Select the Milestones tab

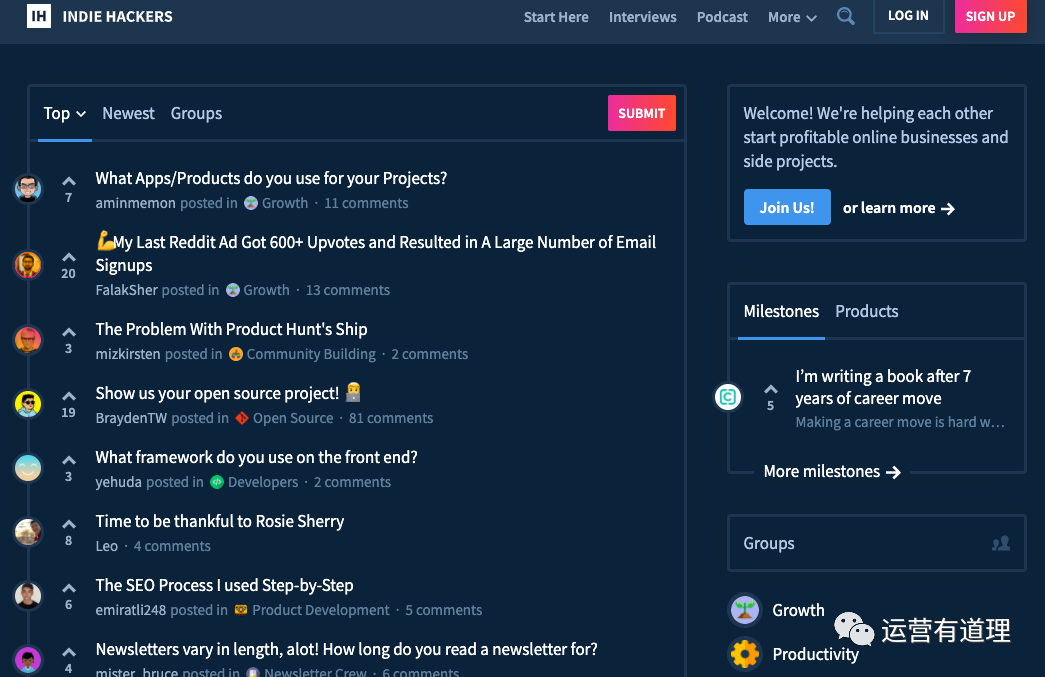(x=781, y=311)
